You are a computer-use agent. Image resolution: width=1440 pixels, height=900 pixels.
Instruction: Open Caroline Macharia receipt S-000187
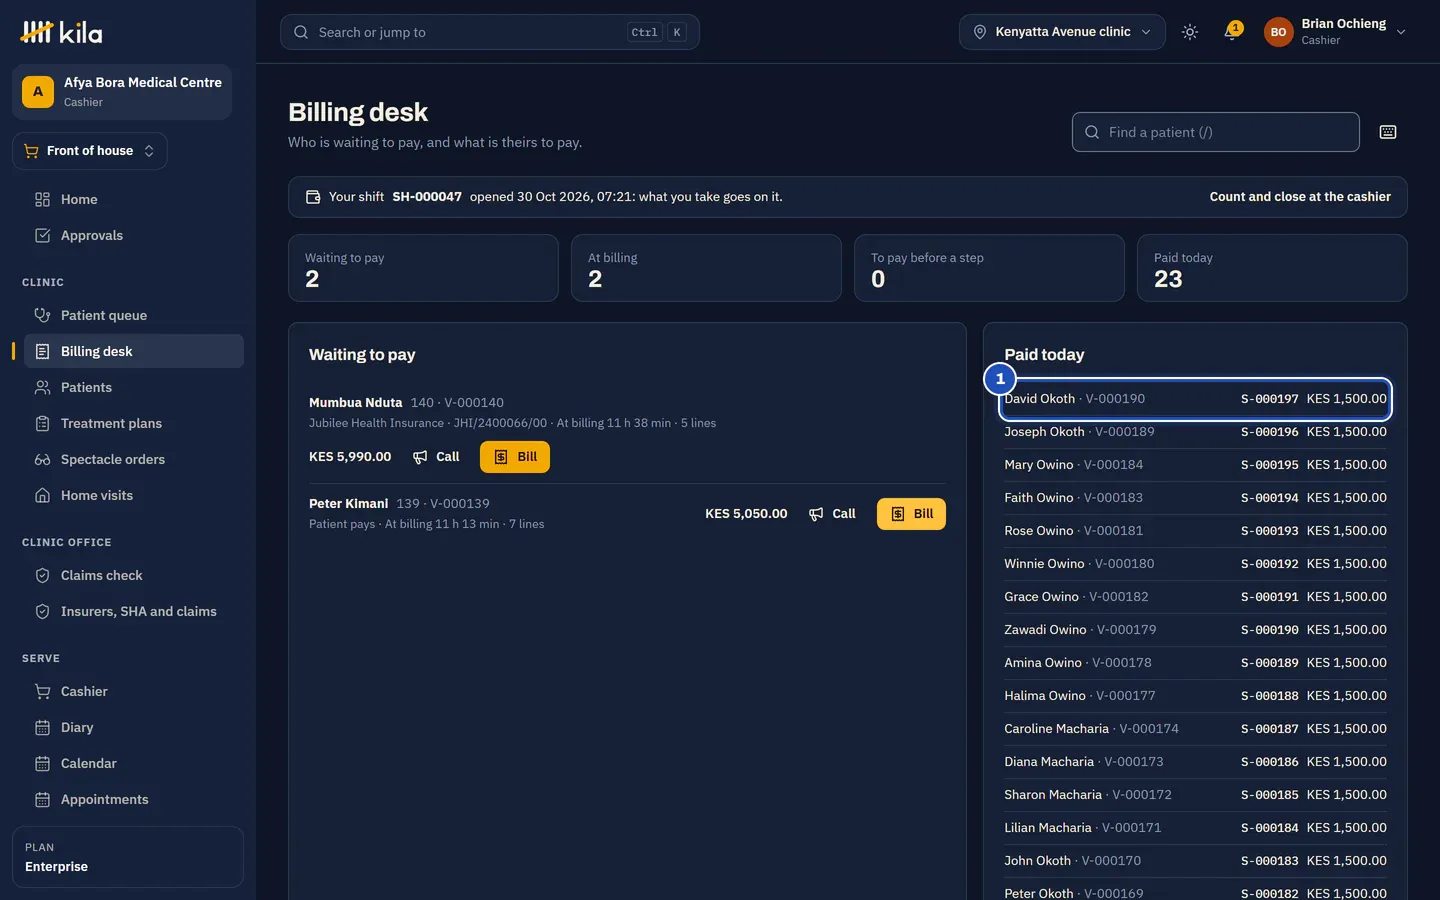(1195, 729)
